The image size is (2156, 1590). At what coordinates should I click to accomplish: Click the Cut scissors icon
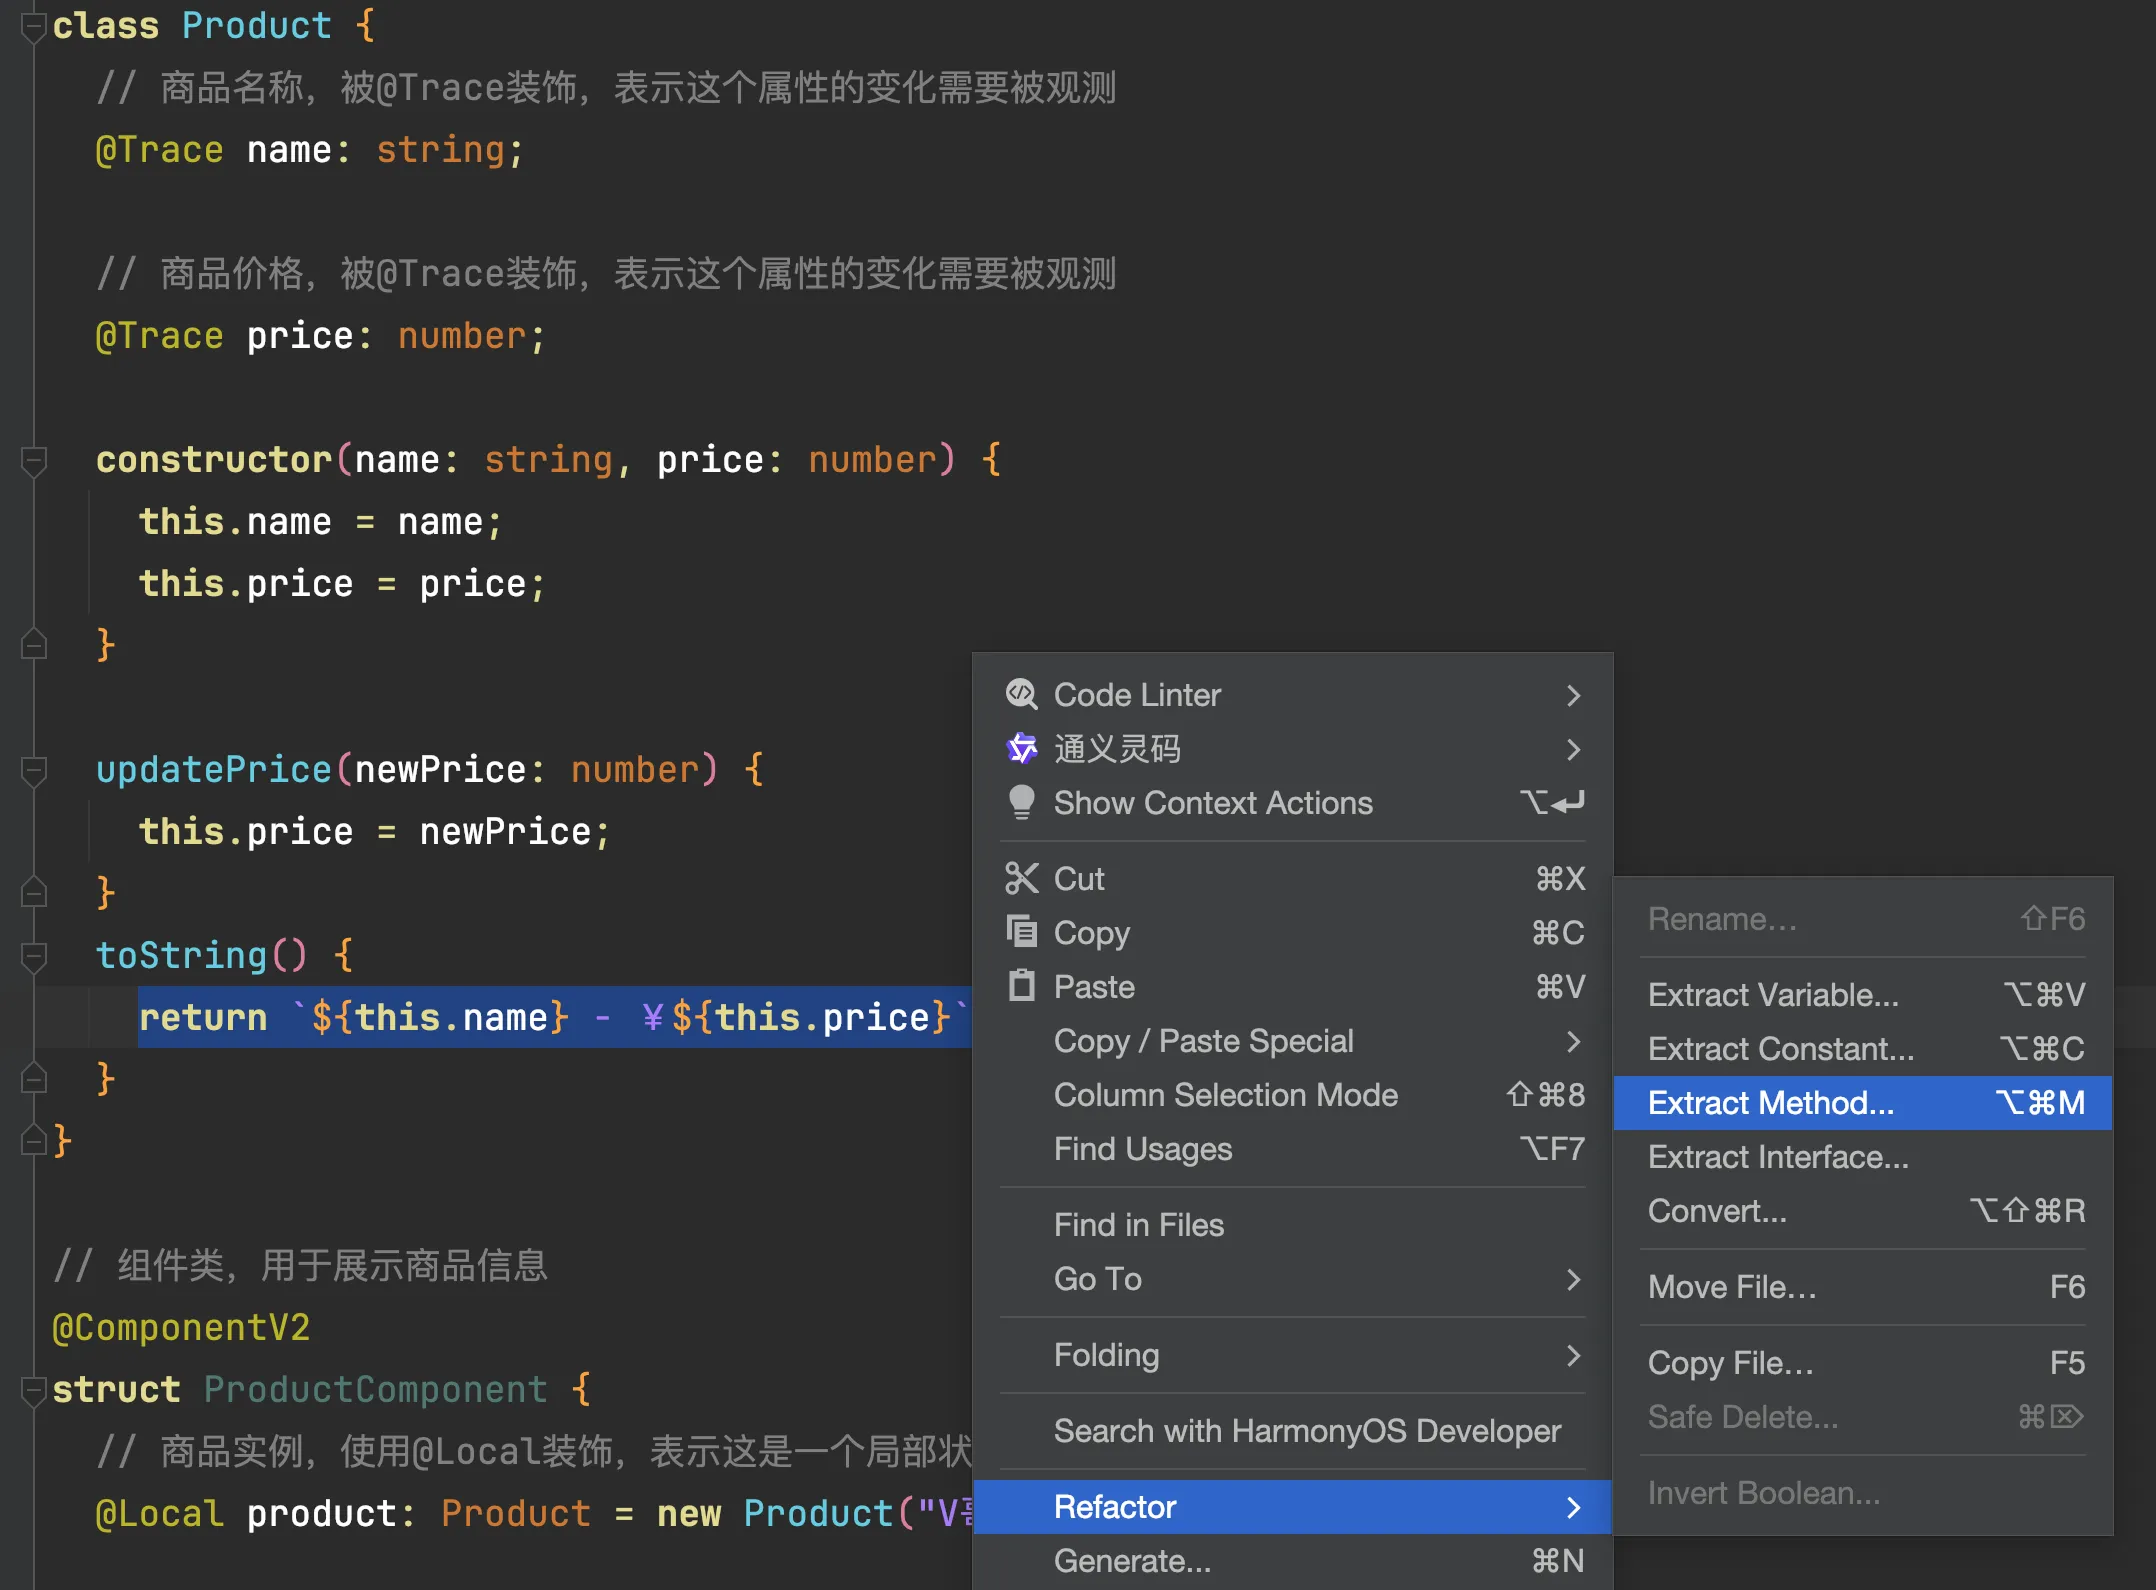coord(1021,878)
